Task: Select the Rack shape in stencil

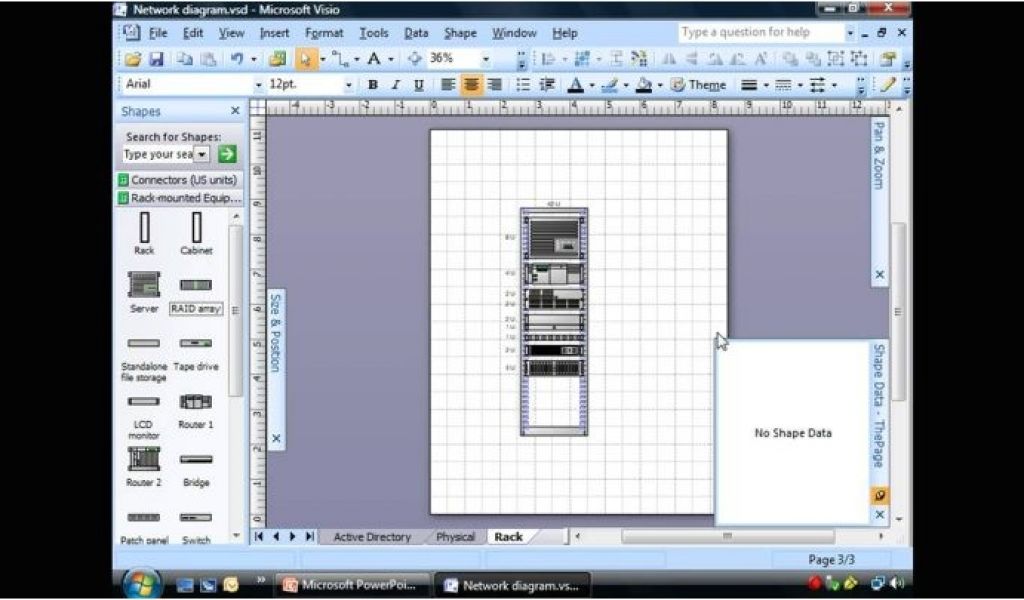Action: [144, 233]
